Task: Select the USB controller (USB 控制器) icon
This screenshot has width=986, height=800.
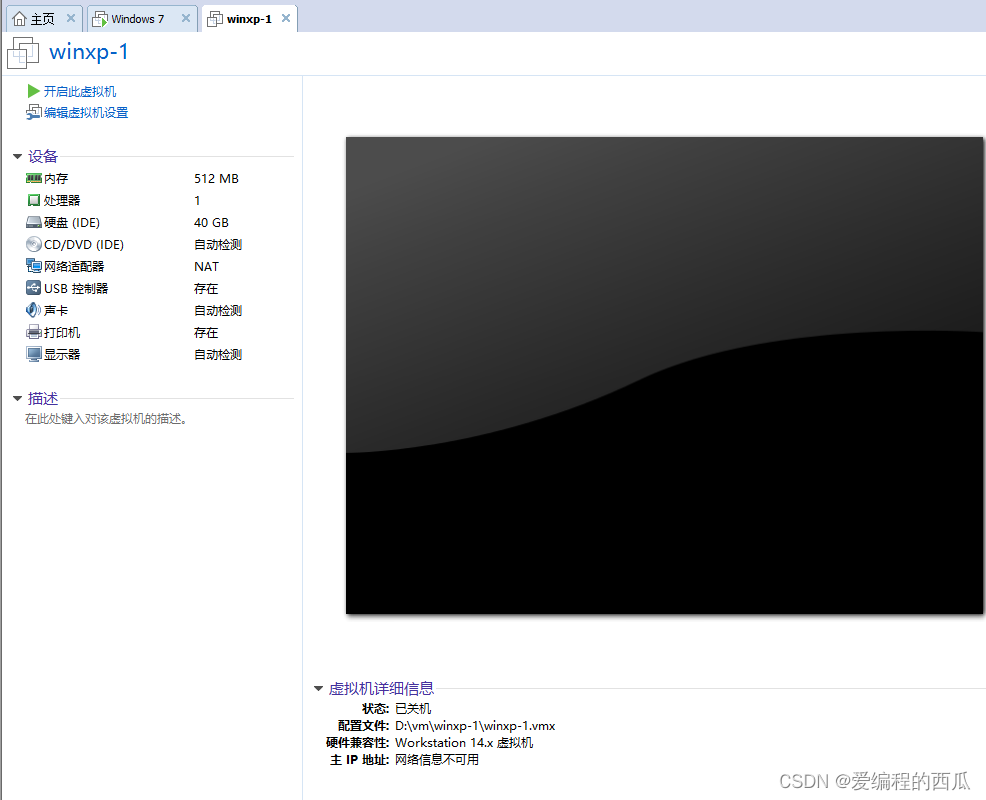Action: point(34,288)
